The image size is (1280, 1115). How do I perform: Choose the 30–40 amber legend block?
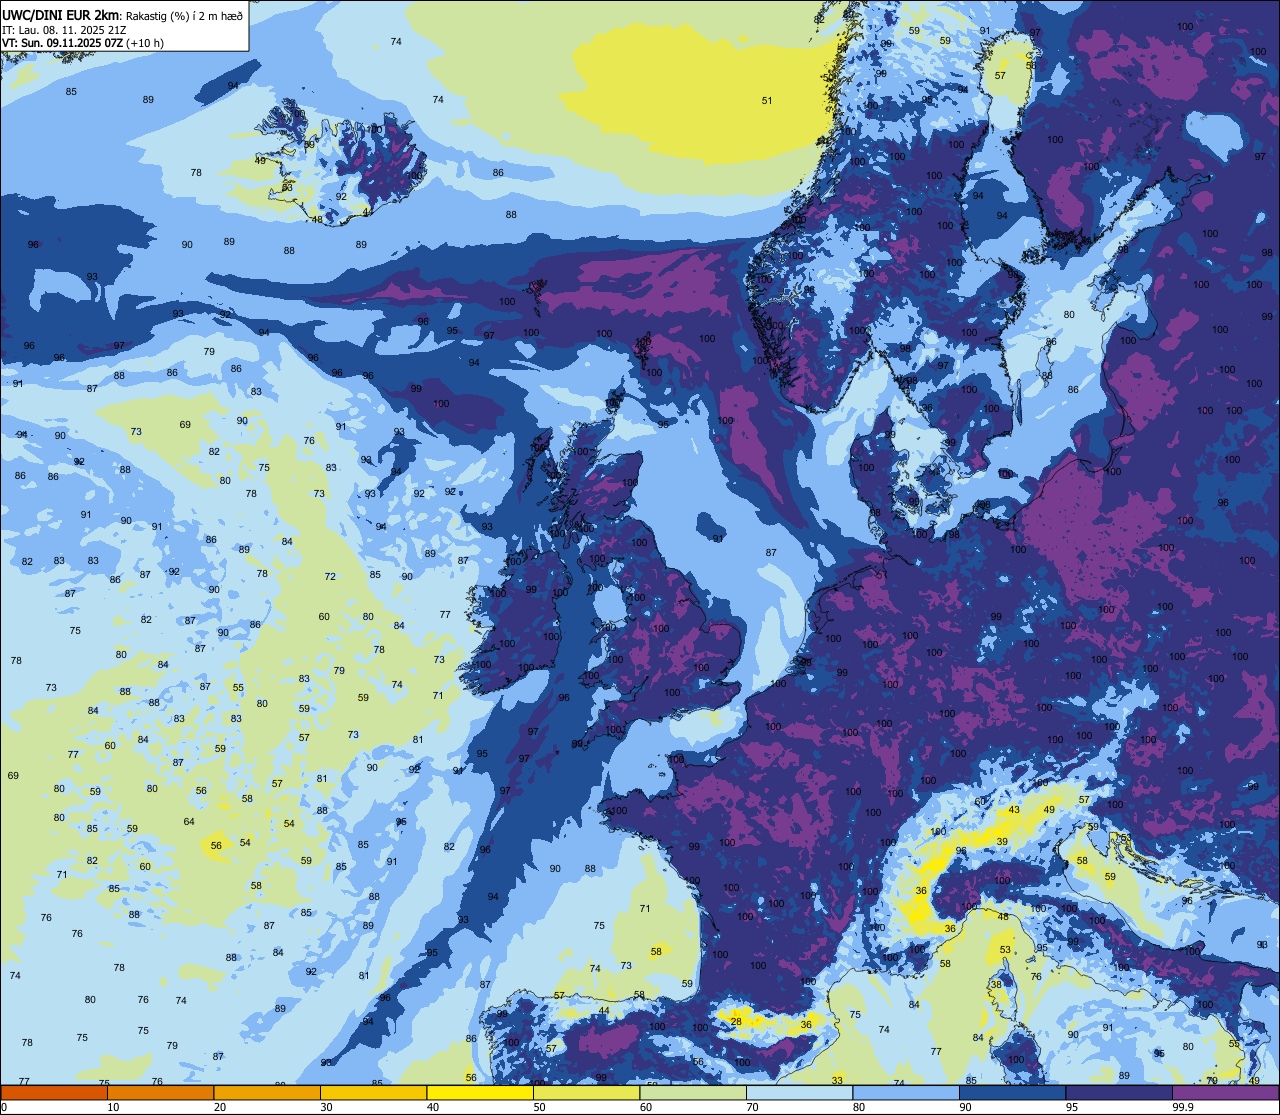pos(373,1092)
